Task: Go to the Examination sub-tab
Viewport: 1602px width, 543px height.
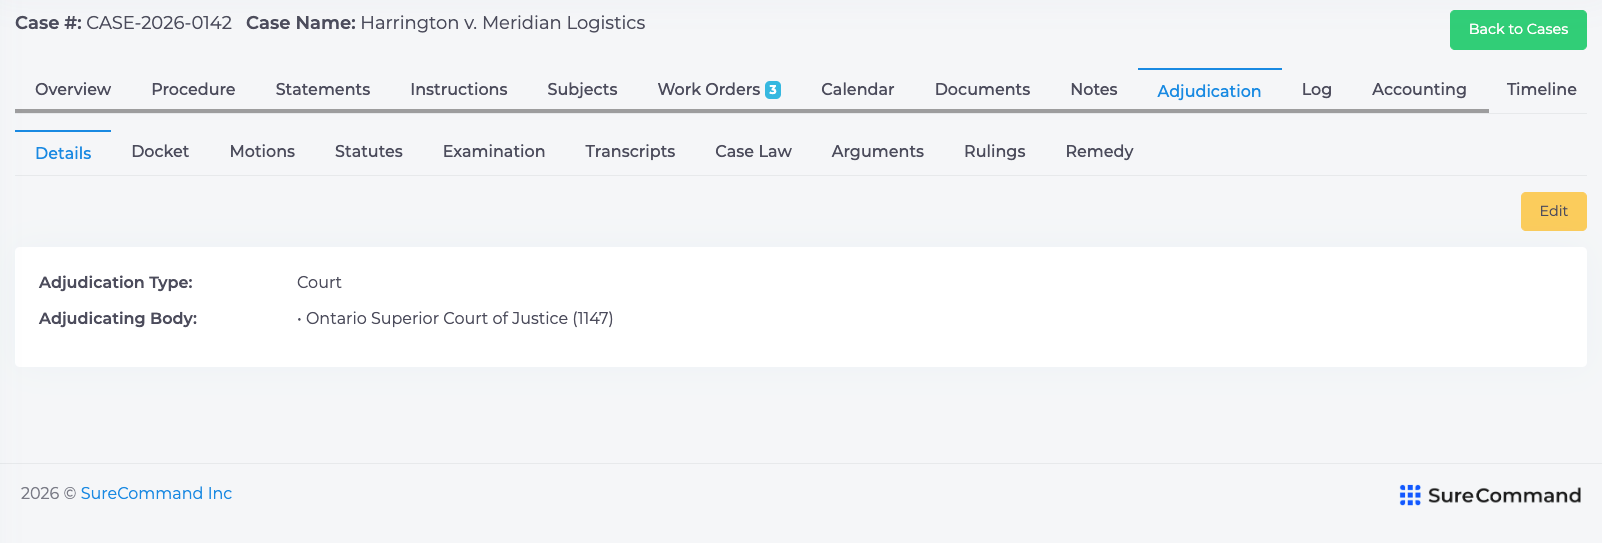Action: click(x=494, y=152)
